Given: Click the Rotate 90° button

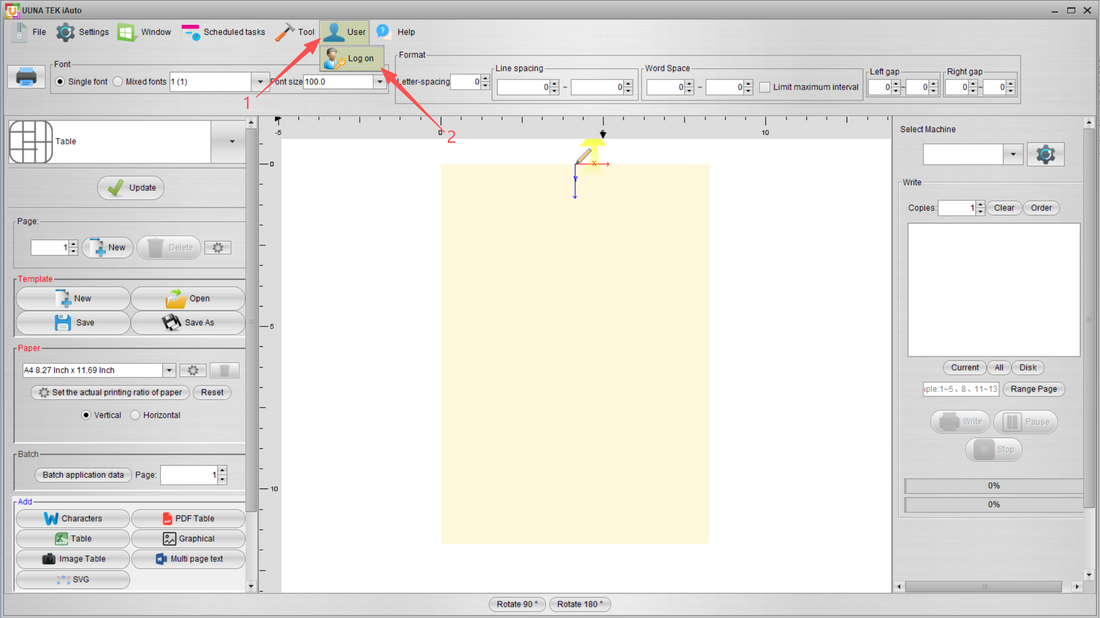Looking at the screenshot, I should (x=517, y=604).
